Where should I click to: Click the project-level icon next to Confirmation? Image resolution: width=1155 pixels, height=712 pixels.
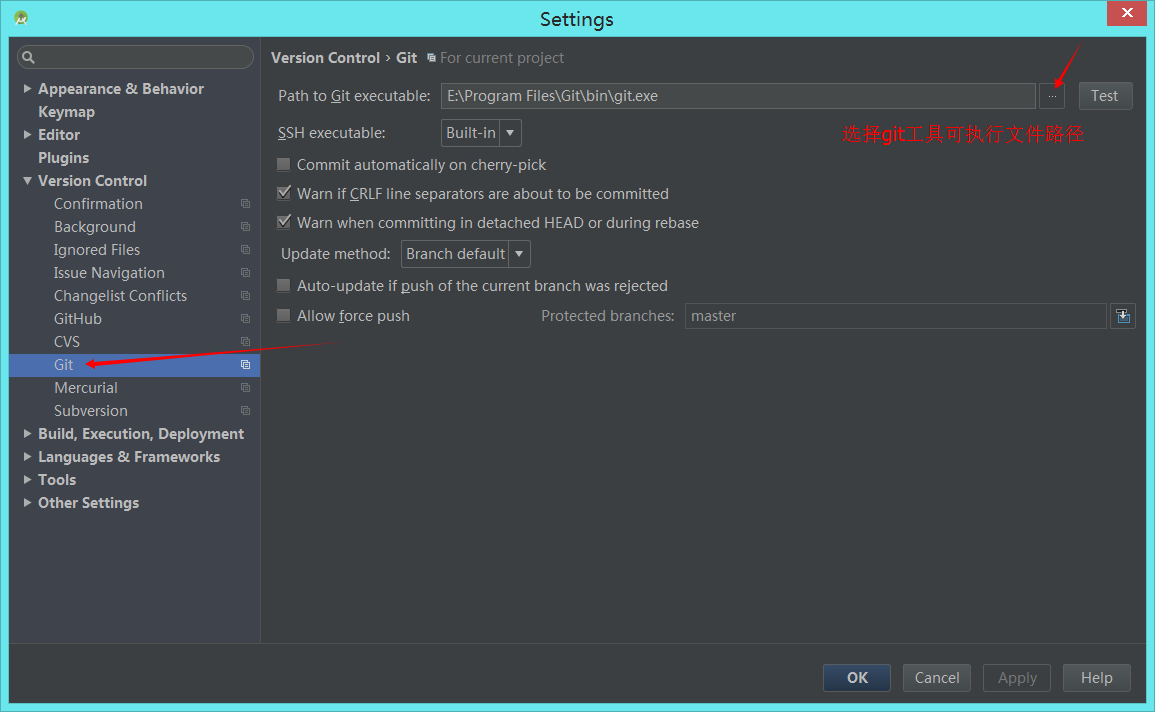coord(245,204)
